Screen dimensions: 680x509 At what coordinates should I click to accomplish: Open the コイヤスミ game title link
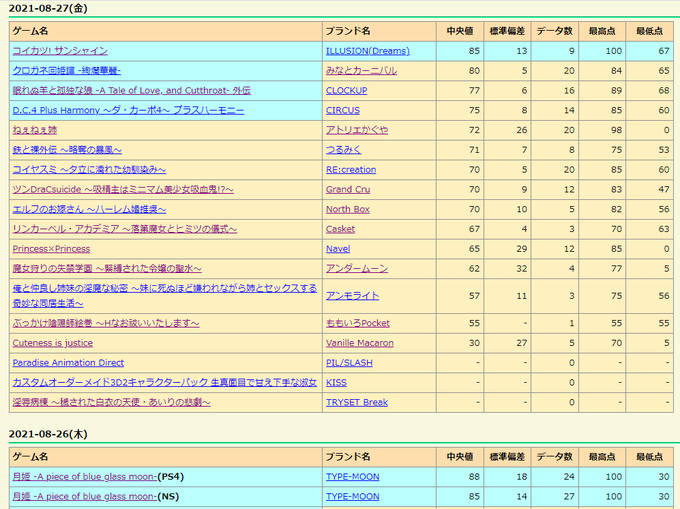coord(89,170)
